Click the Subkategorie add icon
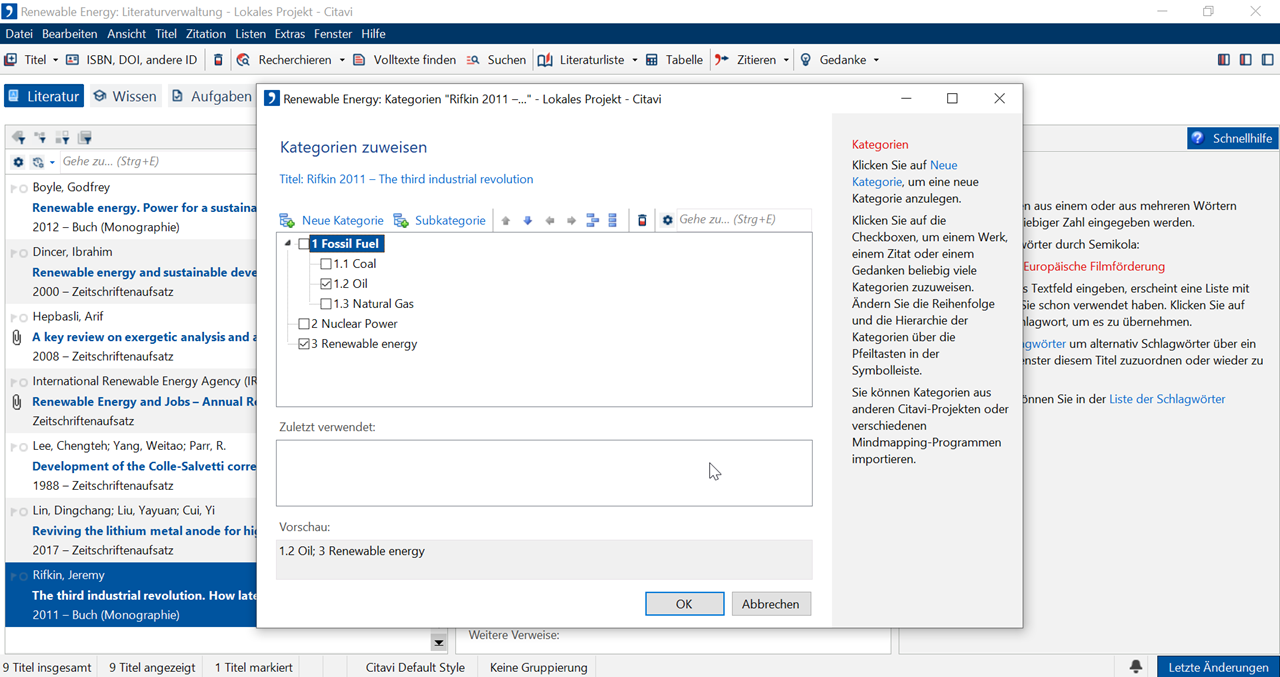This screenshot has width=1280, height=677. coord(401,220)
